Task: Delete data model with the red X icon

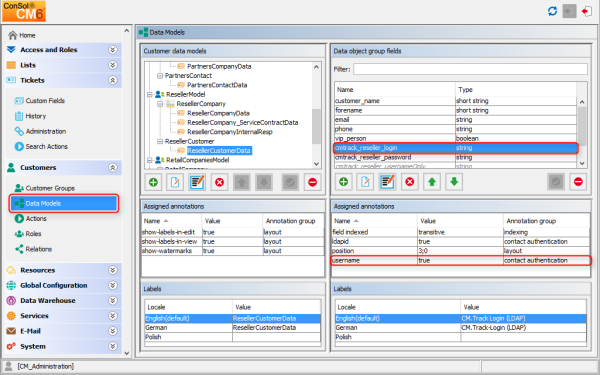Action: coord(219,182)
